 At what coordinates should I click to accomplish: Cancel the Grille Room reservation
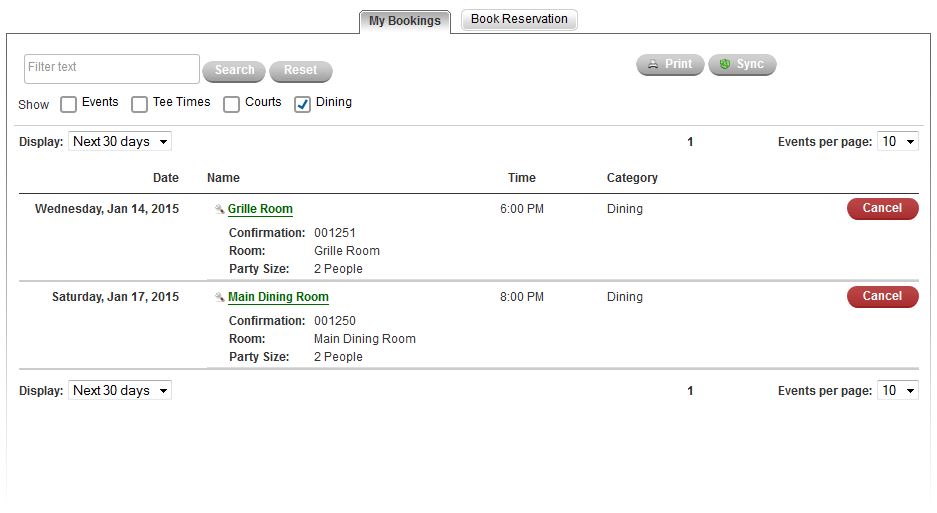(x=882, y=209)
